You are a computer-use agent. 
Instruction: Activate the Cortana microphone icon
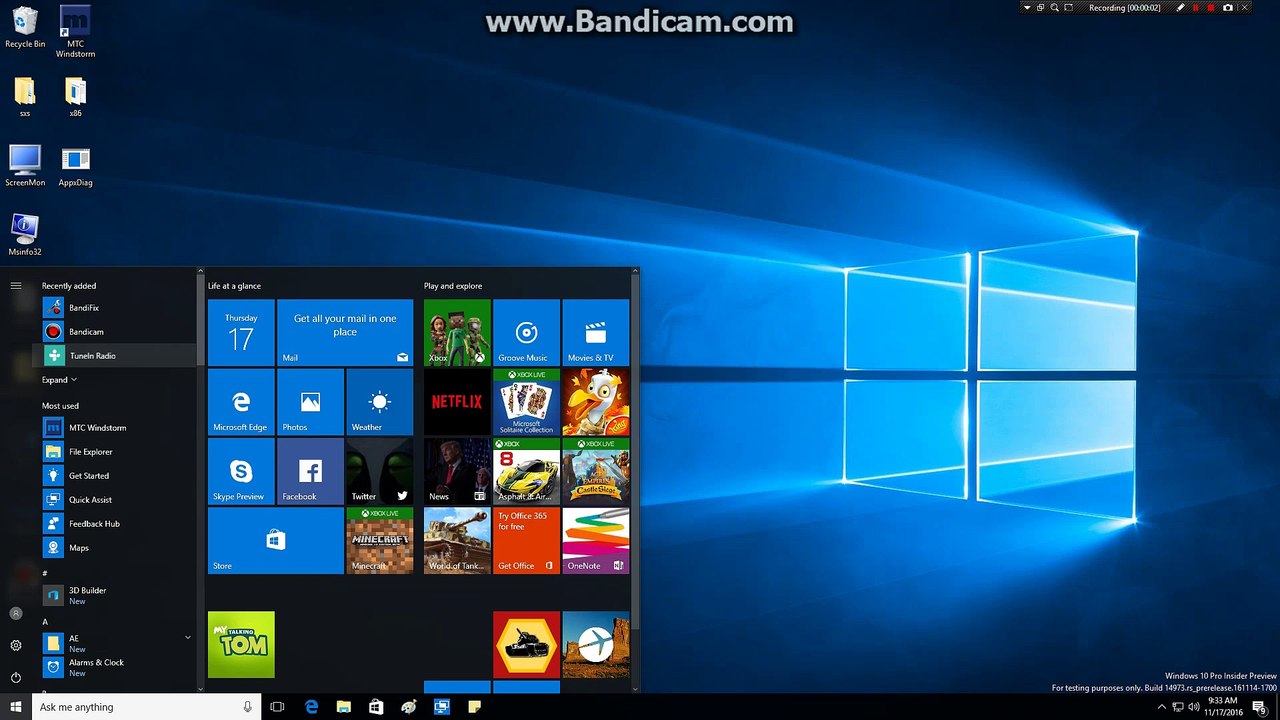(x=248, y=707)
